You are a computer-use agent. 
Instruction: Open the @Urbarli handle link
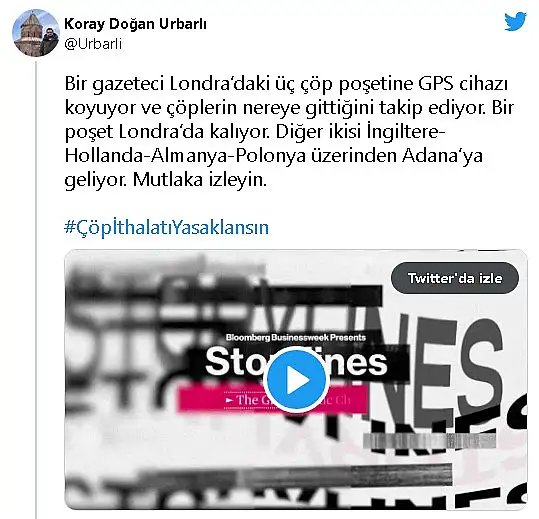(x=93, y=44)
